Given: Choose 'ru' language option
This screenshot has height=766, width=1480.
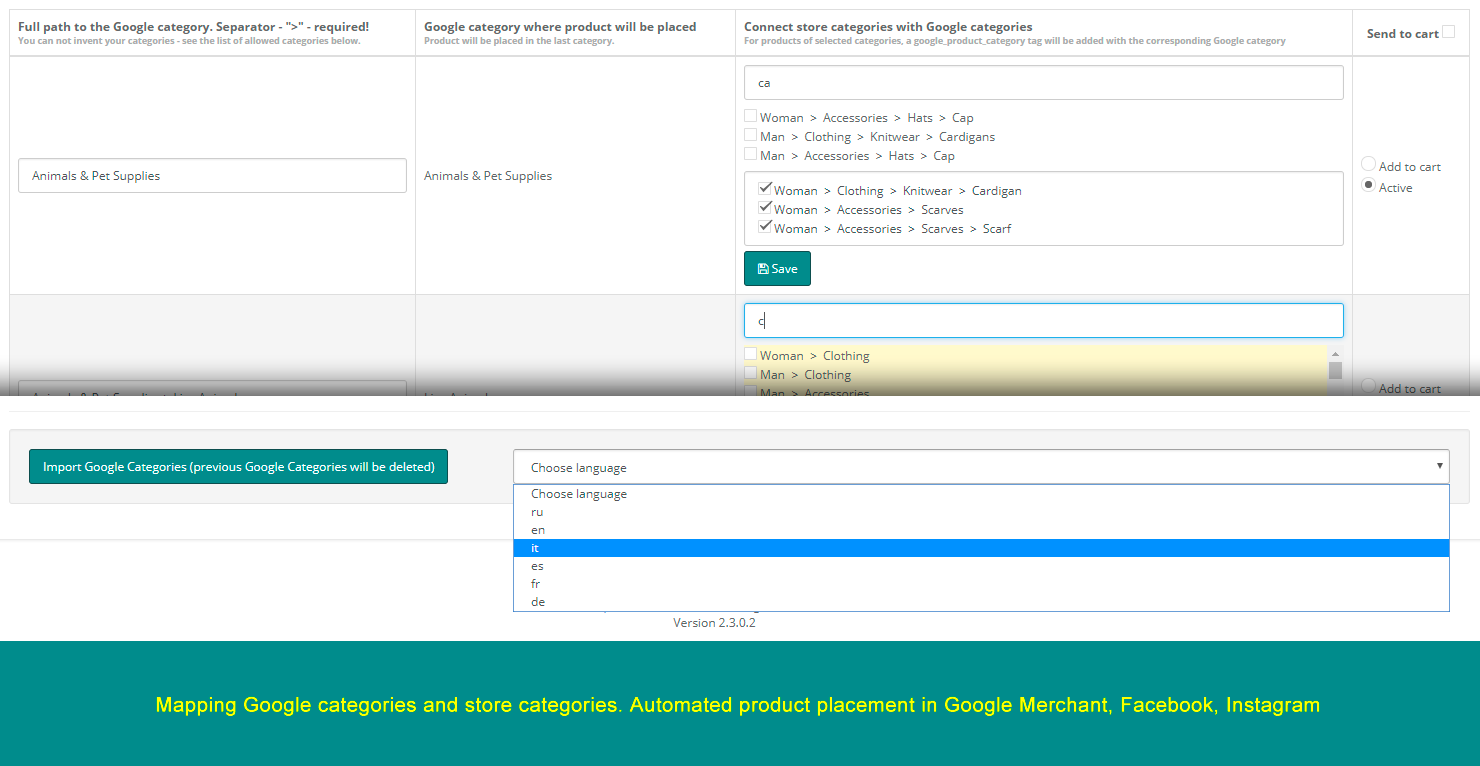Looking at the screenshot, I should click(981, 512).
